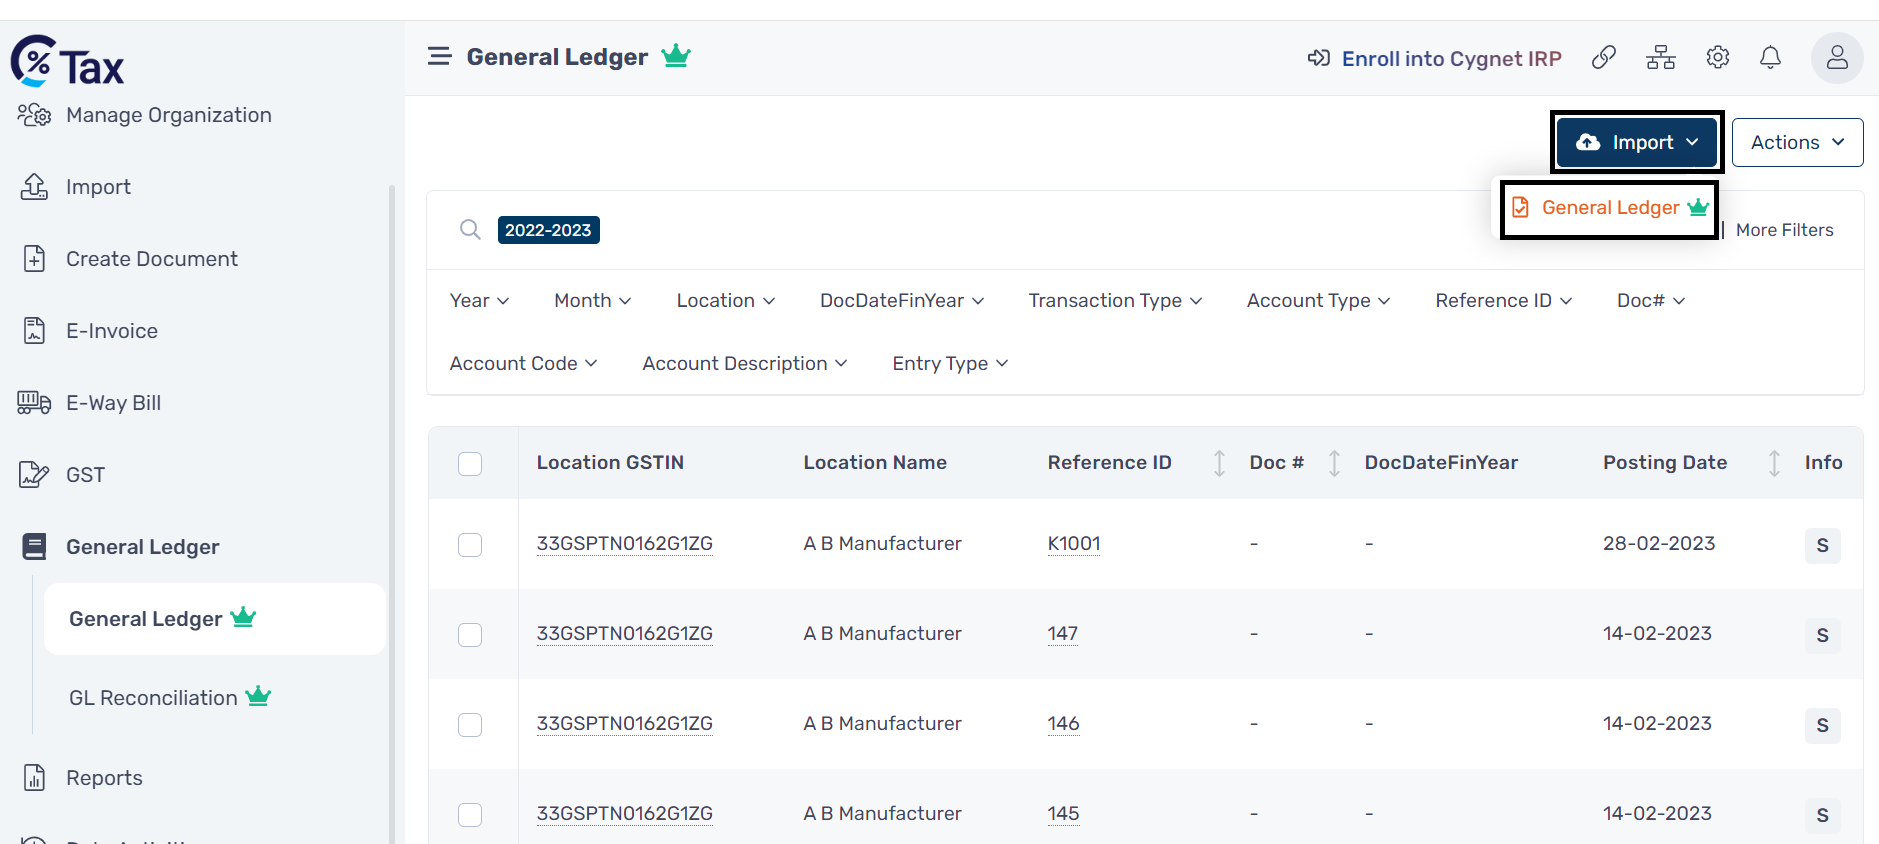The image size is (1879, 844).
Task: Click the S info badge for K1001
Action: tap(1822, 545)
